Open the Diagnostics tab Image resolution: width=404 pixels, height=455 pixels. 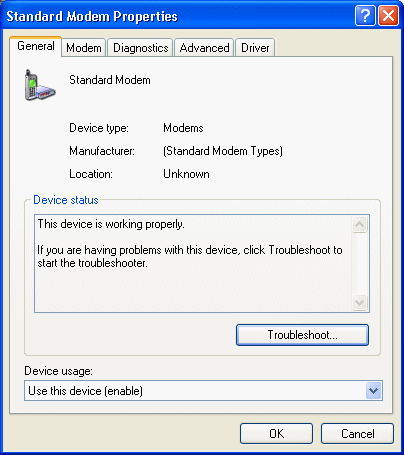point(140,48)
